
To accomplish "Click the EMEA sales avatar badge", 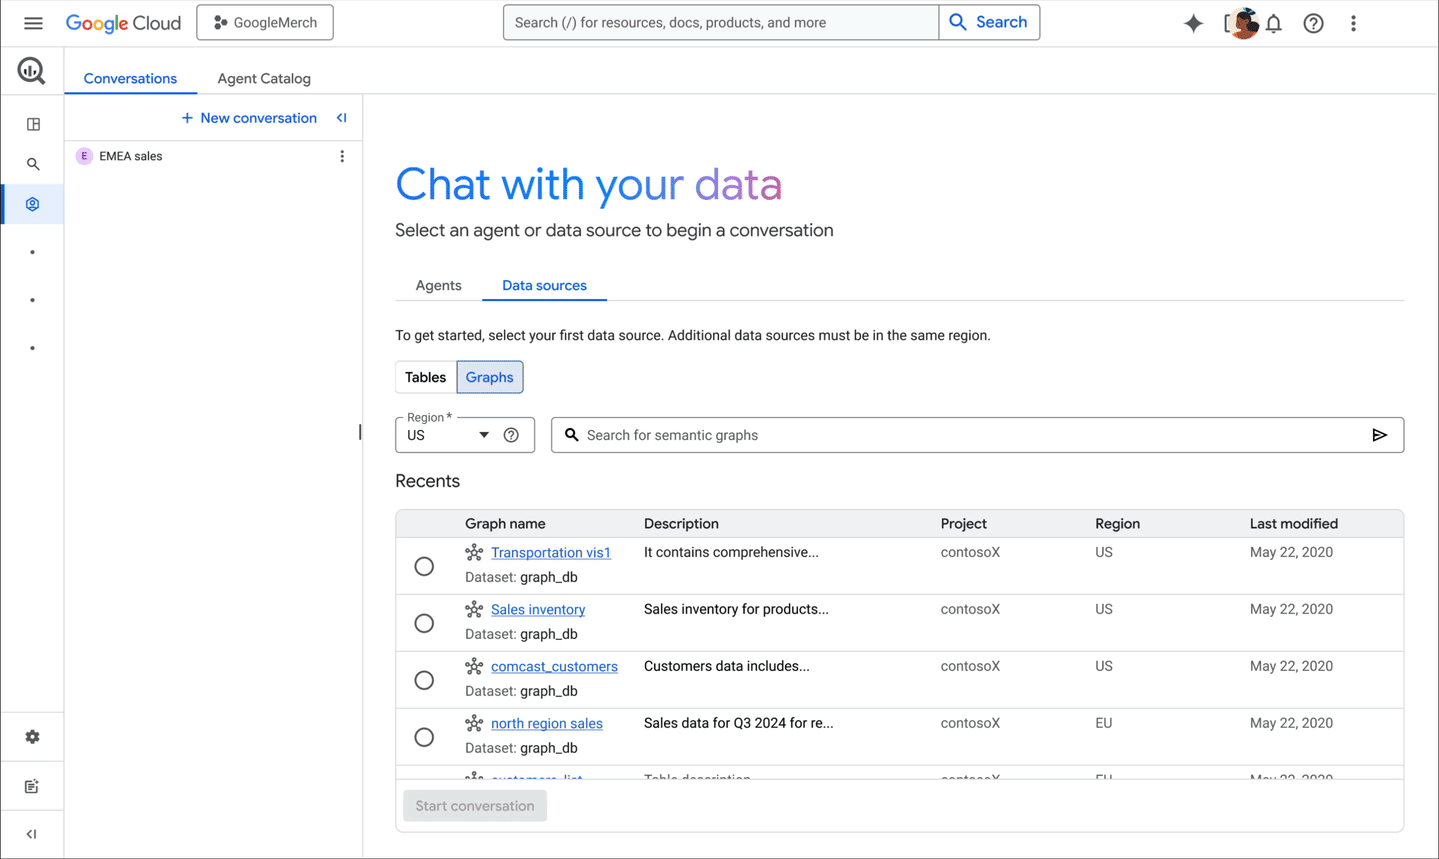I will coord(84,156).
